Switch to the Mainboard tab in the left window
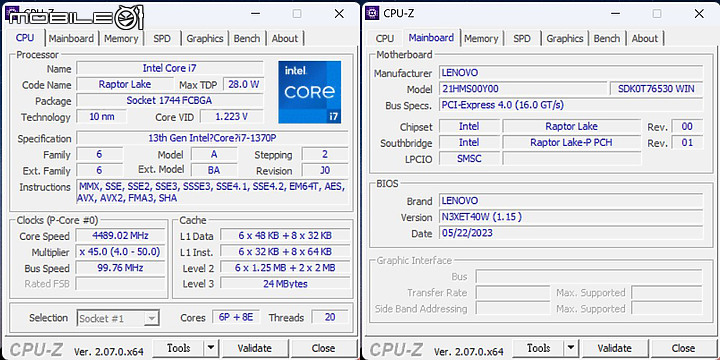This screenshot has width=720, height=360. click(71, 39)
